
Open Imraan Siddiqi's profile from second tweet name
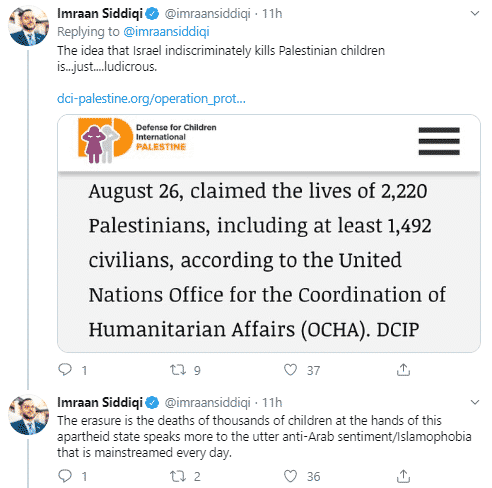[x=100, y=402]
